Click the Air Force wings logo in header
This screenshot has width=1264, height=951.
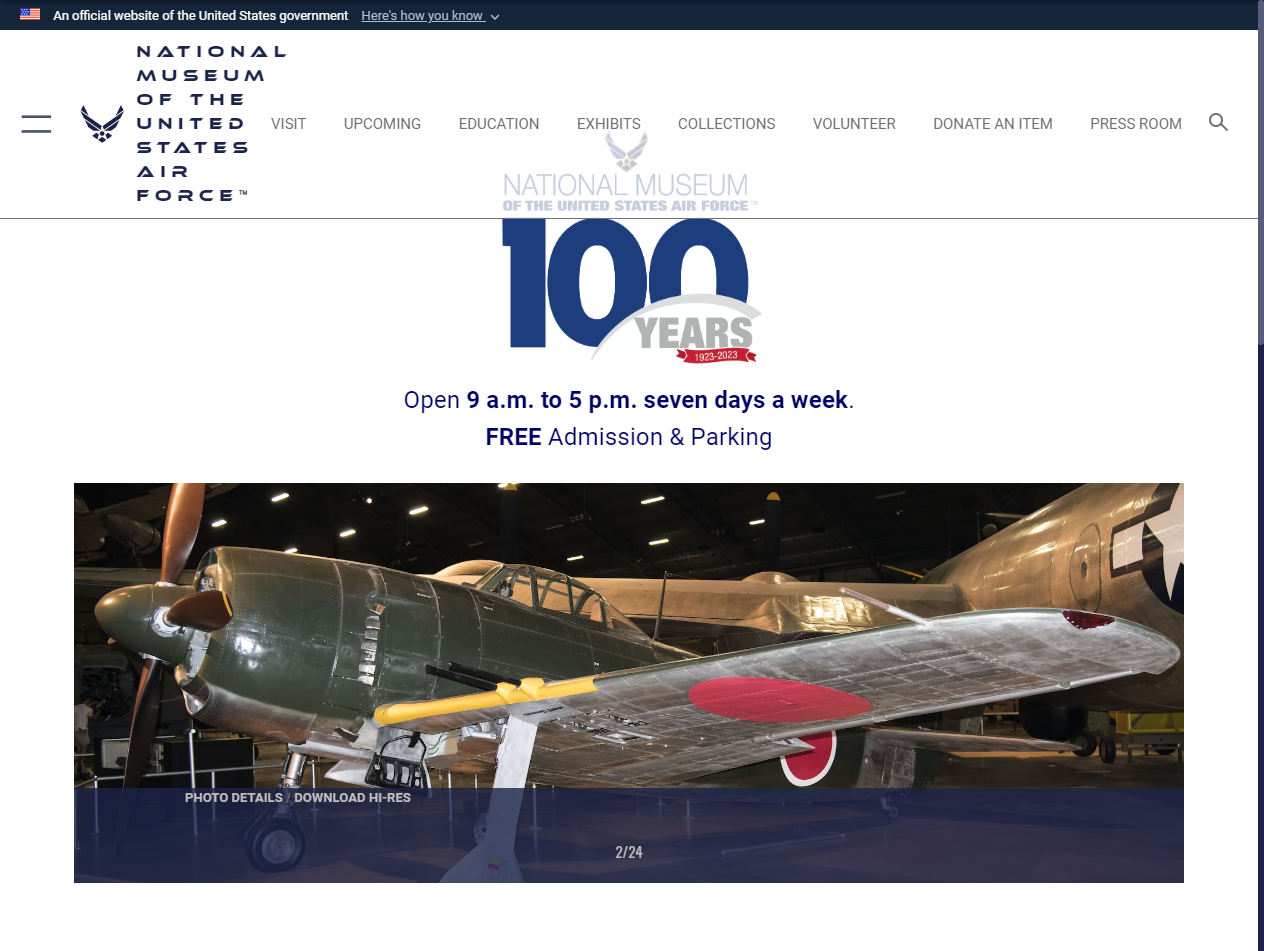pos(102,124)
